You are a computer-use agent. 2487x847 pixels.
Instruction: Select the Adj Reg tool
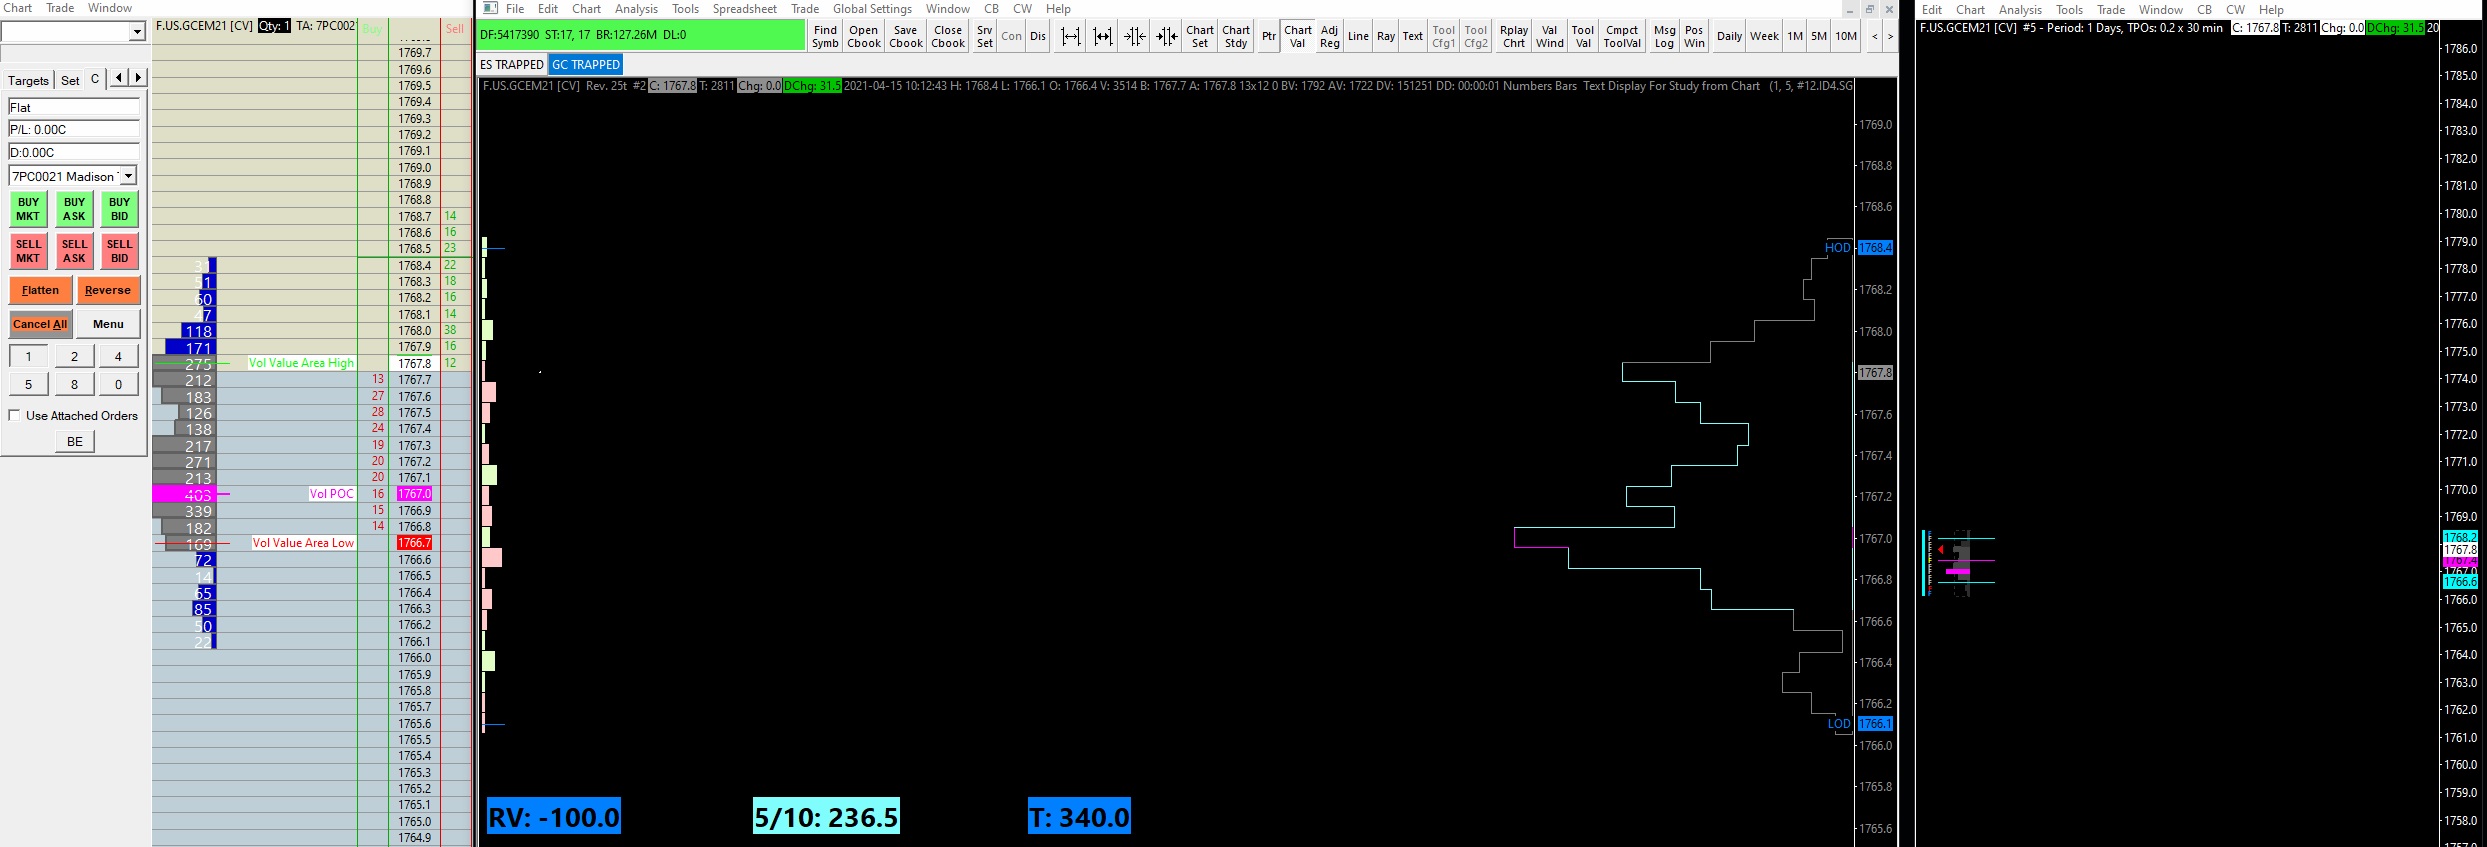click(x=1329, y=37)
